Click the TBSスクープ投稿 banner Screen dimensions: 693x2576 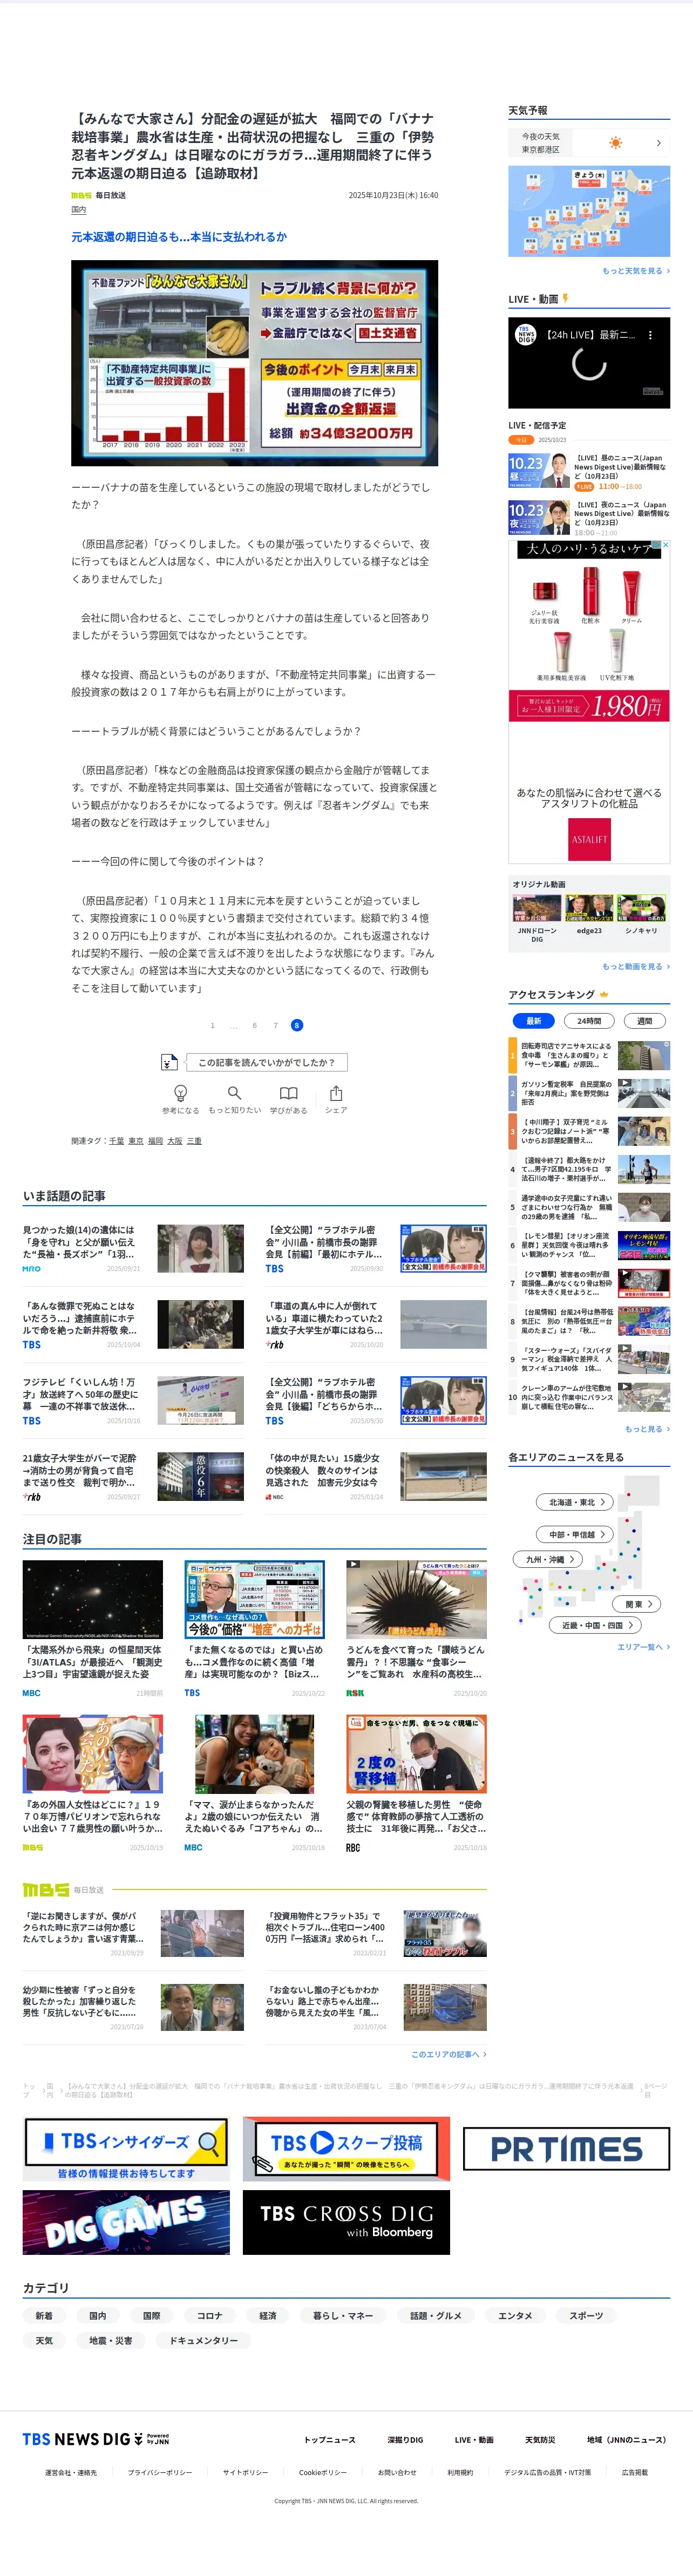pyautogui.click(x=346, y=2149)
